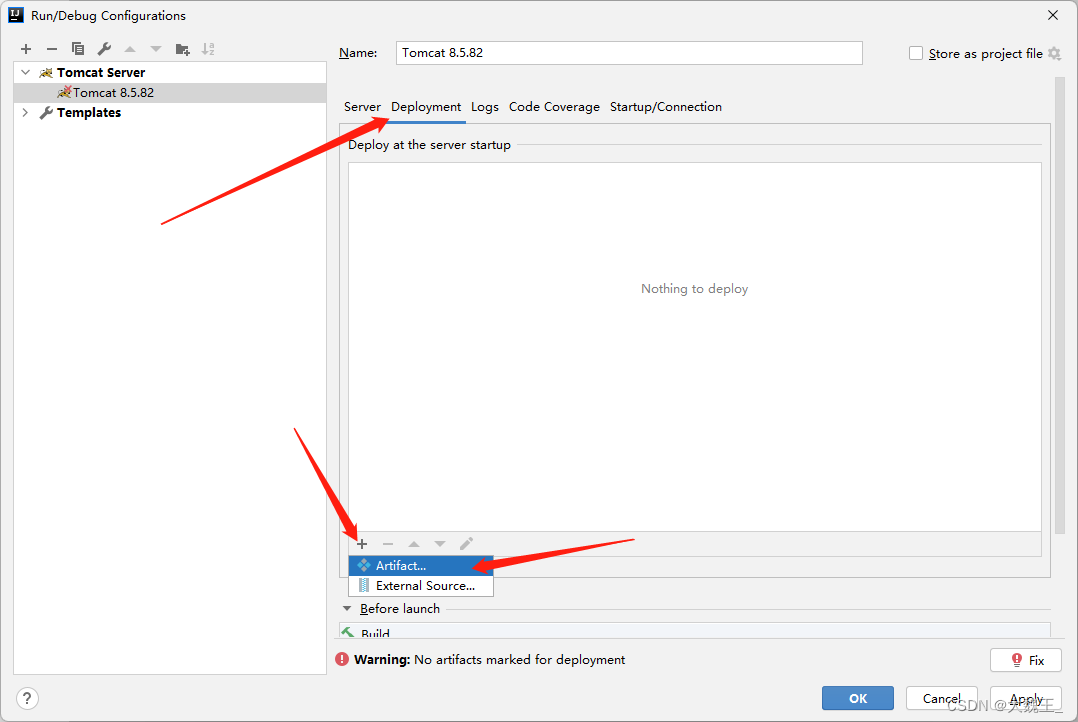Open settings gear next to Store as project file
The width and height of the screenshot is (1078, 722).
point(1055,54)
